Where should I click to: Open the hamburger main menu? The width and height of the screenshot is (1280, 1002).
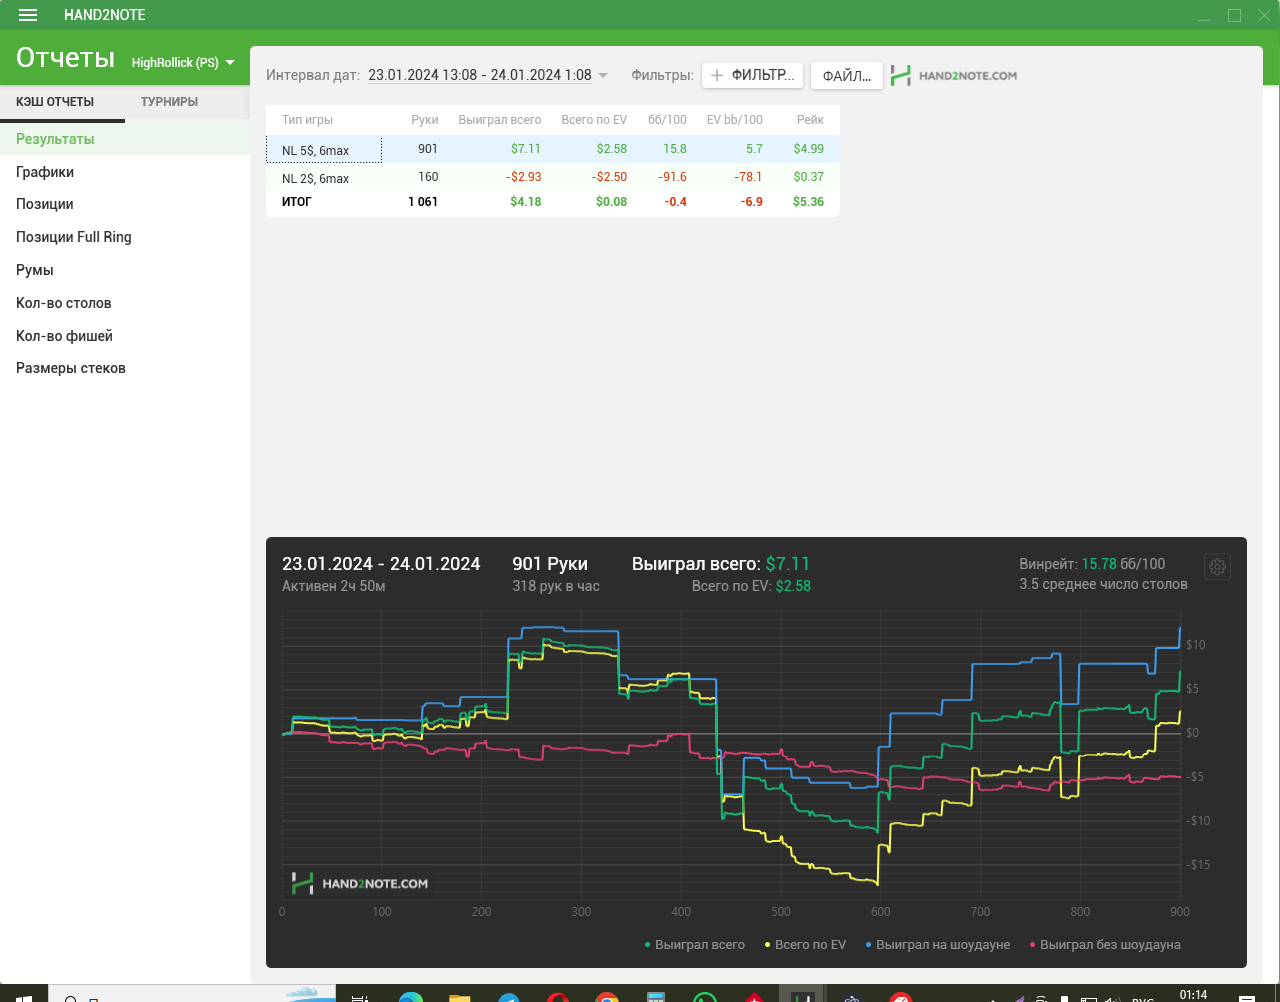(x=28, y=15)
